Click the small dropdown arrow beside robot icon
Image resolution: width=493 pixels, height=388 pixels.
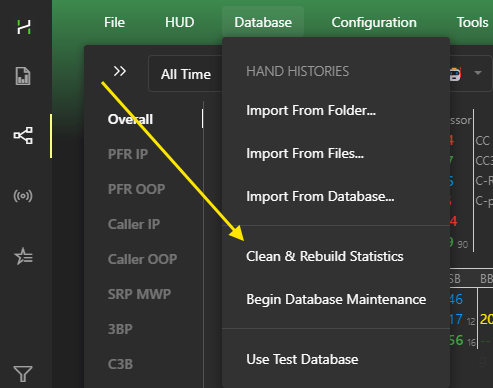click(x=478, y=73)
